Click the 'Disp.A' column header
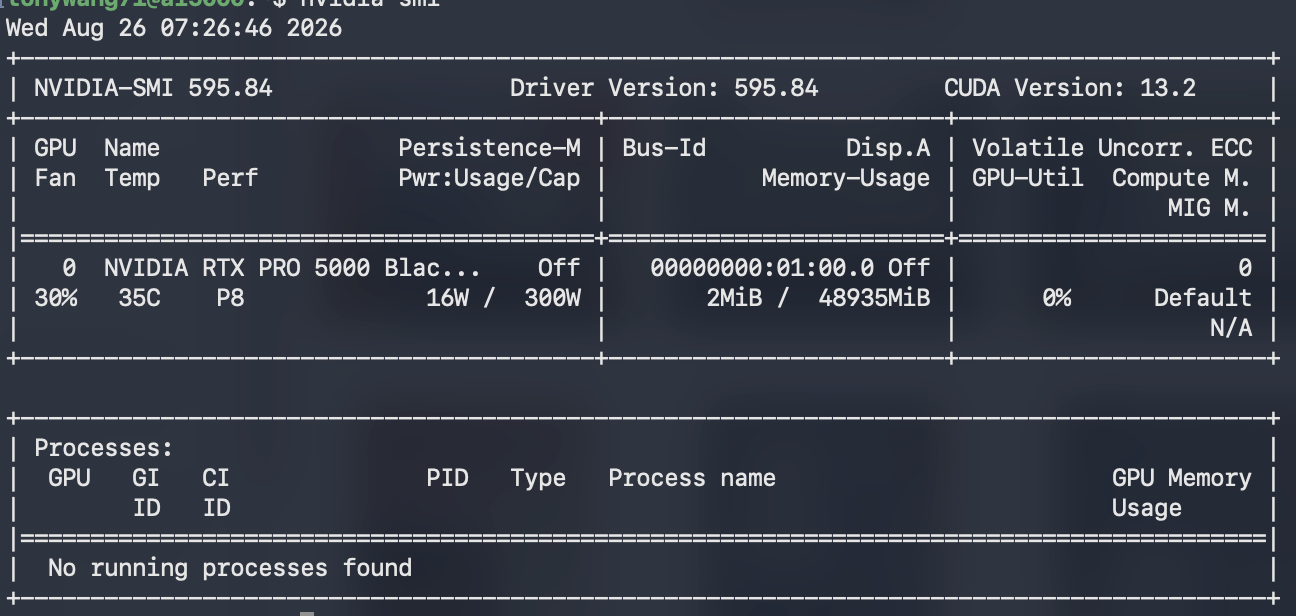Screen dimensions: 1296x616 [888, 148]
